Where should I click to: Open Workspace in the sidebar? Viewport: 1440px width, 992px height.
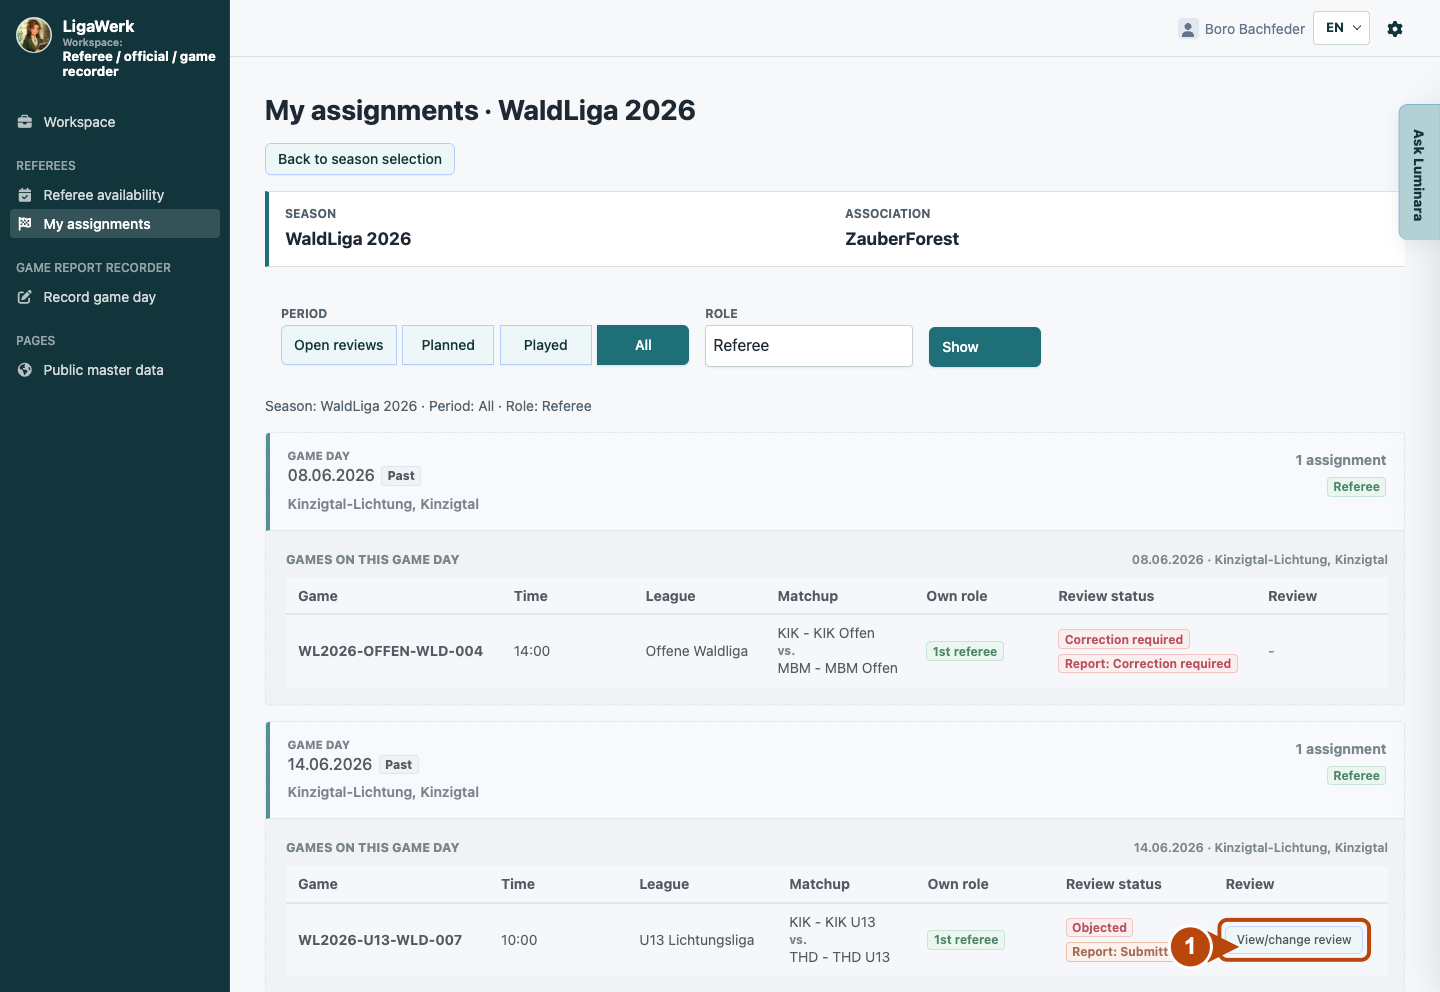115,122
